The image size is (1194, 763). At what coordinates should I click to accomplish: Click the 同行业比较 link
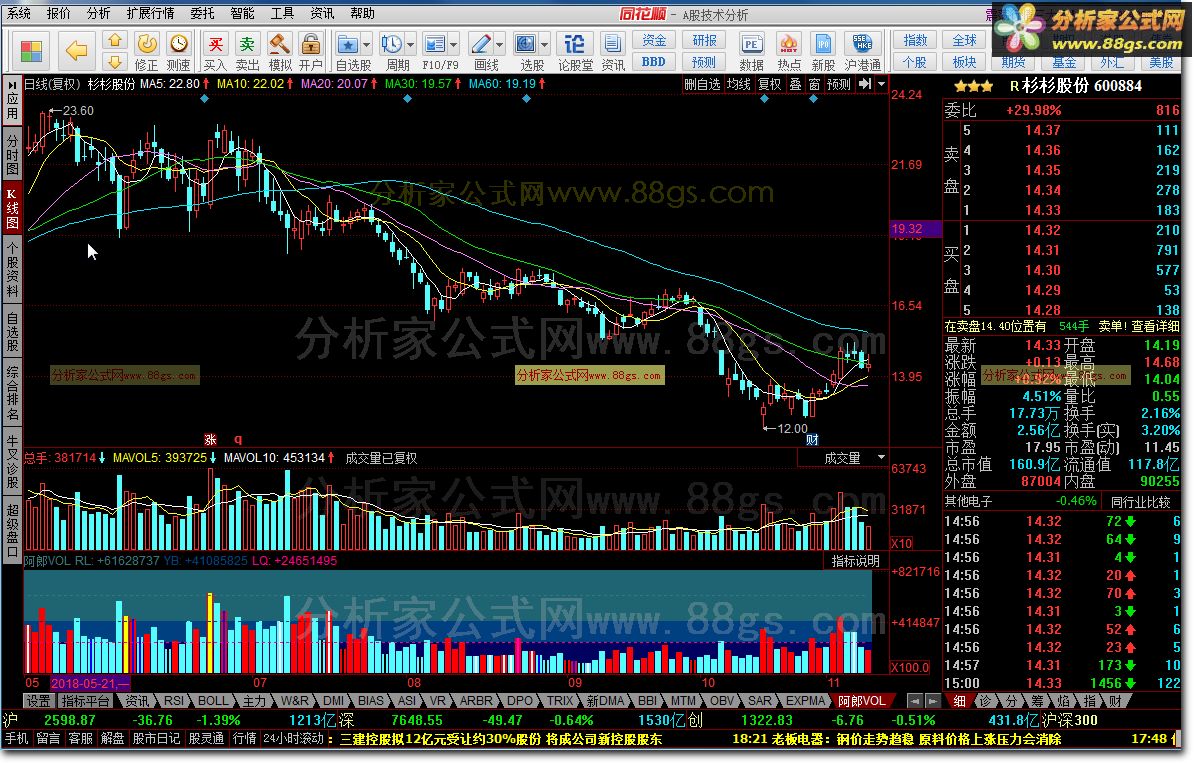[x=1140, y=501]
